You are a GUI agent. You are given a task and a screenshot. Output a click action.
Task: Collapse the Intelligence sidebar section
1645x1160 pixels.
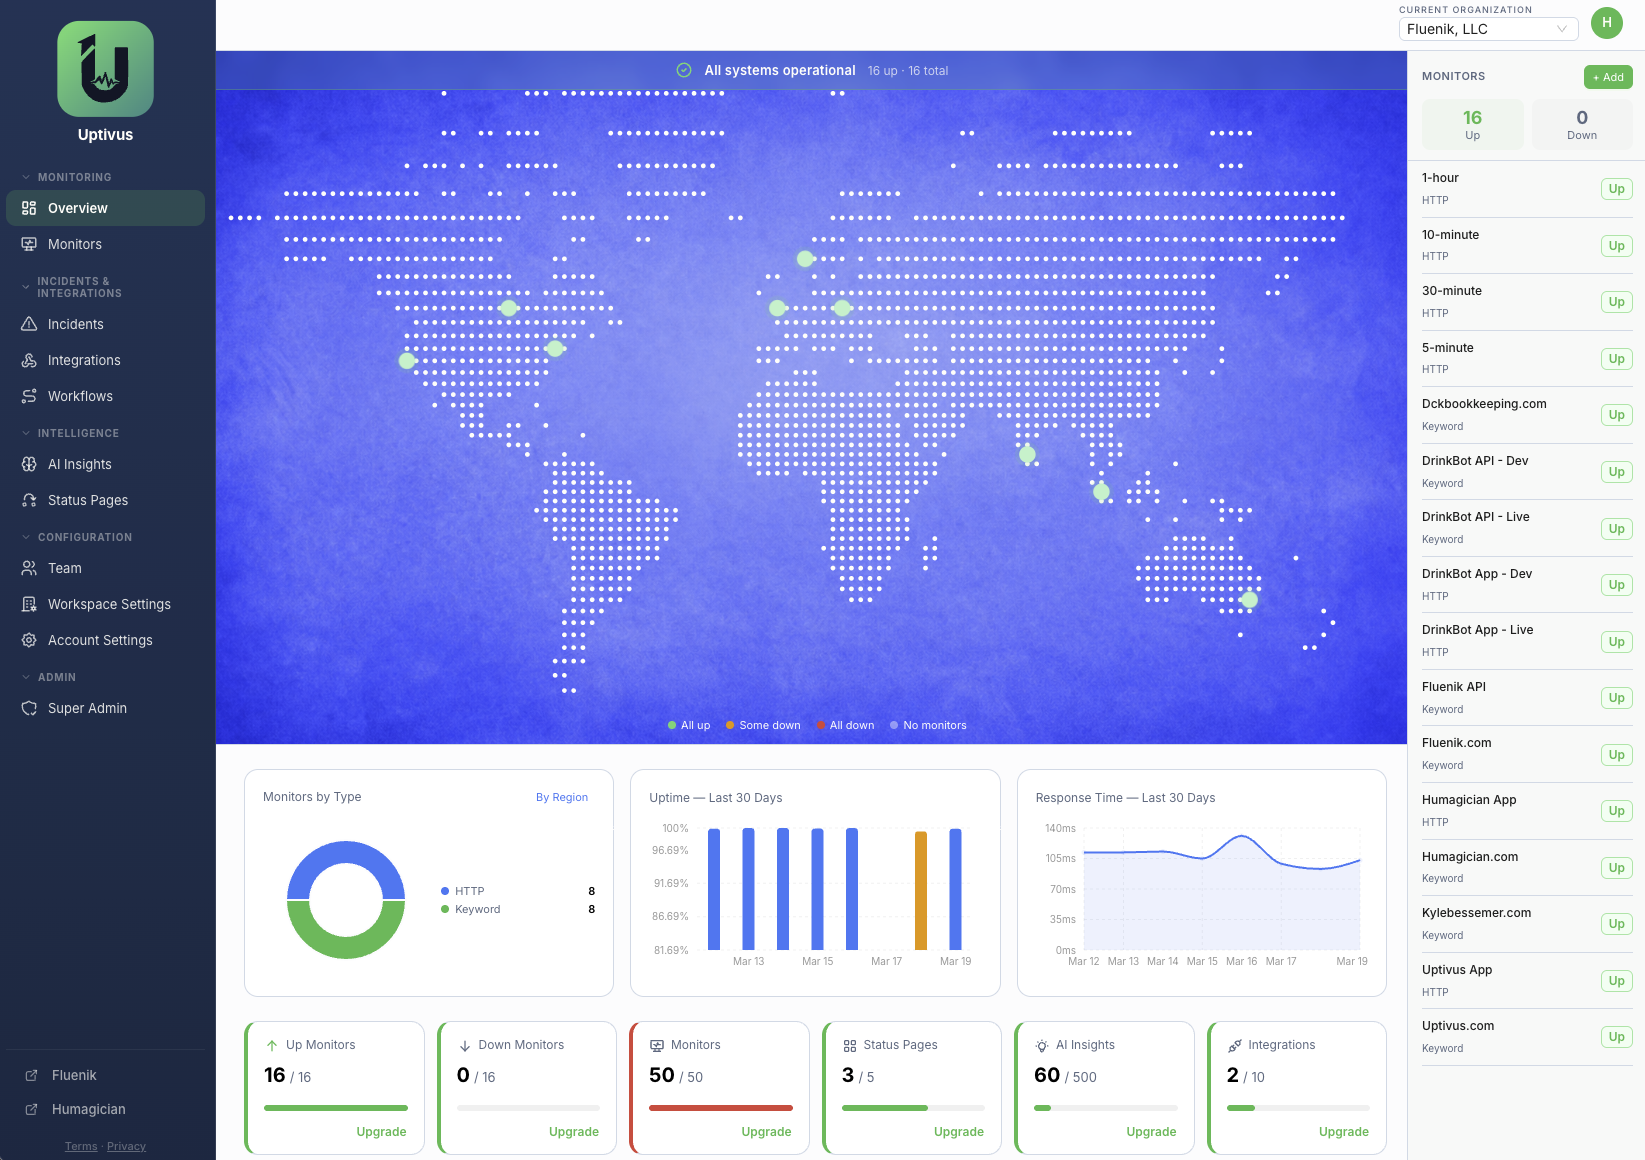pos(26,433)
